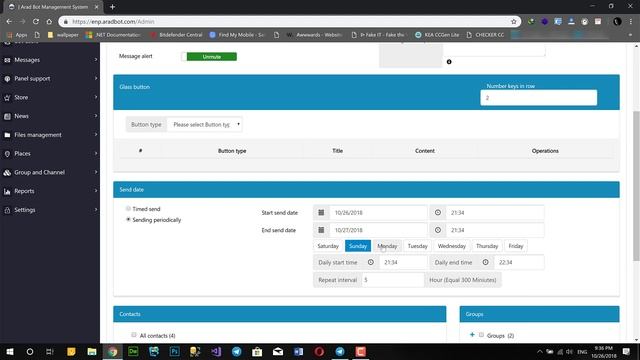
Task: Click the End send date calendar icon
Action: click(x=321, y=230)
